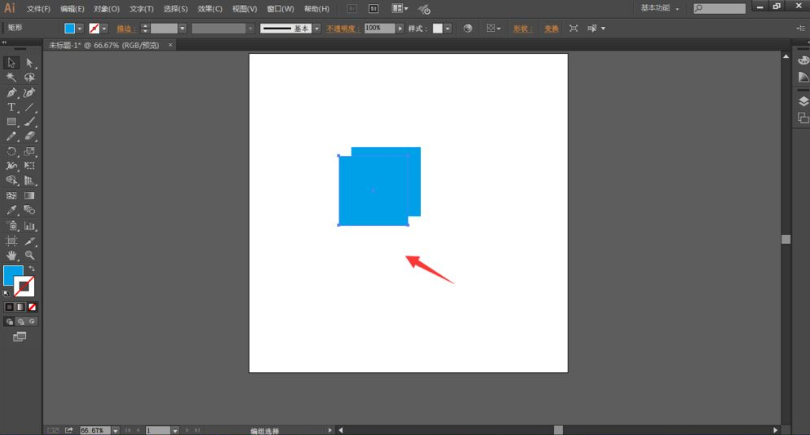Select the Column Graph tool
Image resolution: width=810 pixels, height=435 pixels.
29,226
